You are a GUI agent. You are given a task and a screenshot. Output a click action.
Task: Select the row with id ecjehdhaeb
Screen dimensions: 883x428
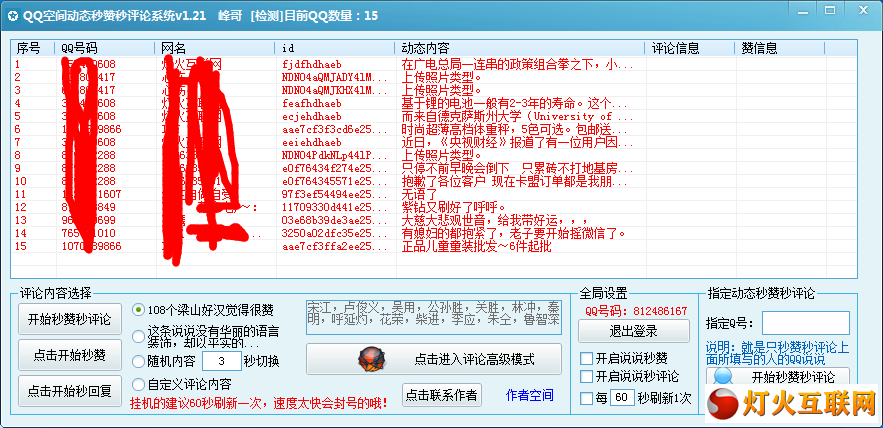[434, 116]
